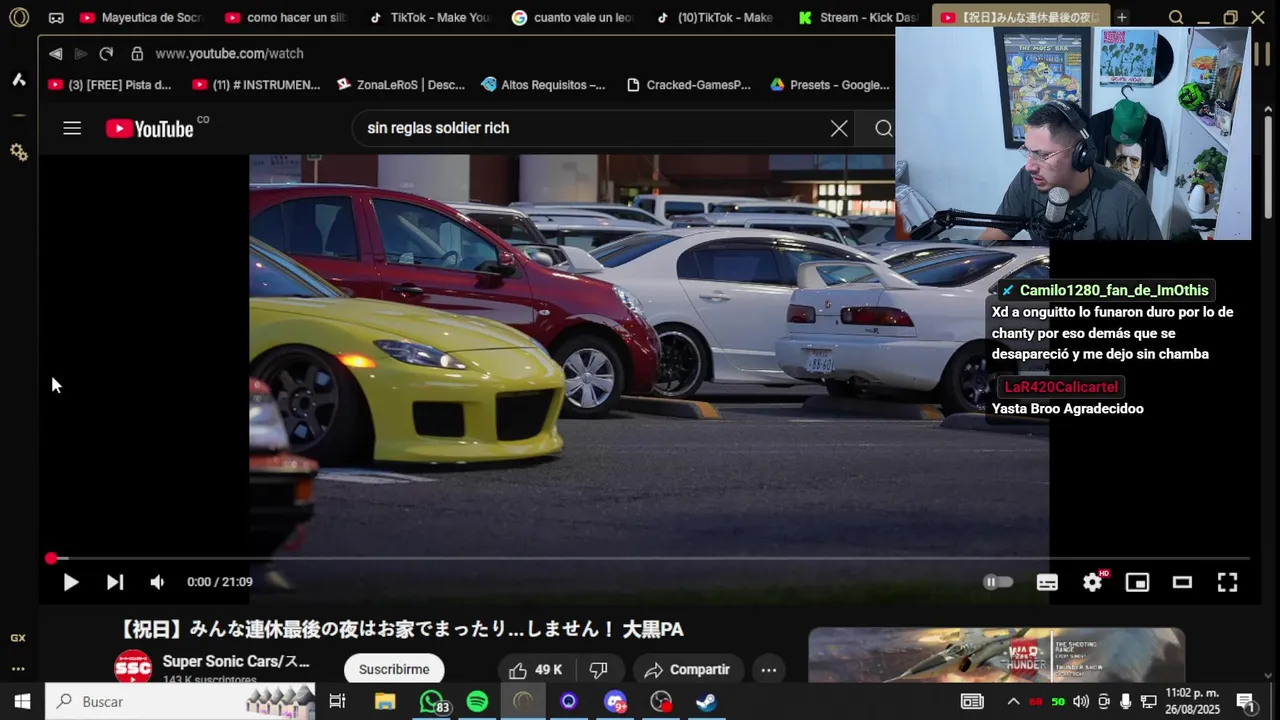Open Opera GX main menu logo
1280x720 pixels.
point(19,17)
